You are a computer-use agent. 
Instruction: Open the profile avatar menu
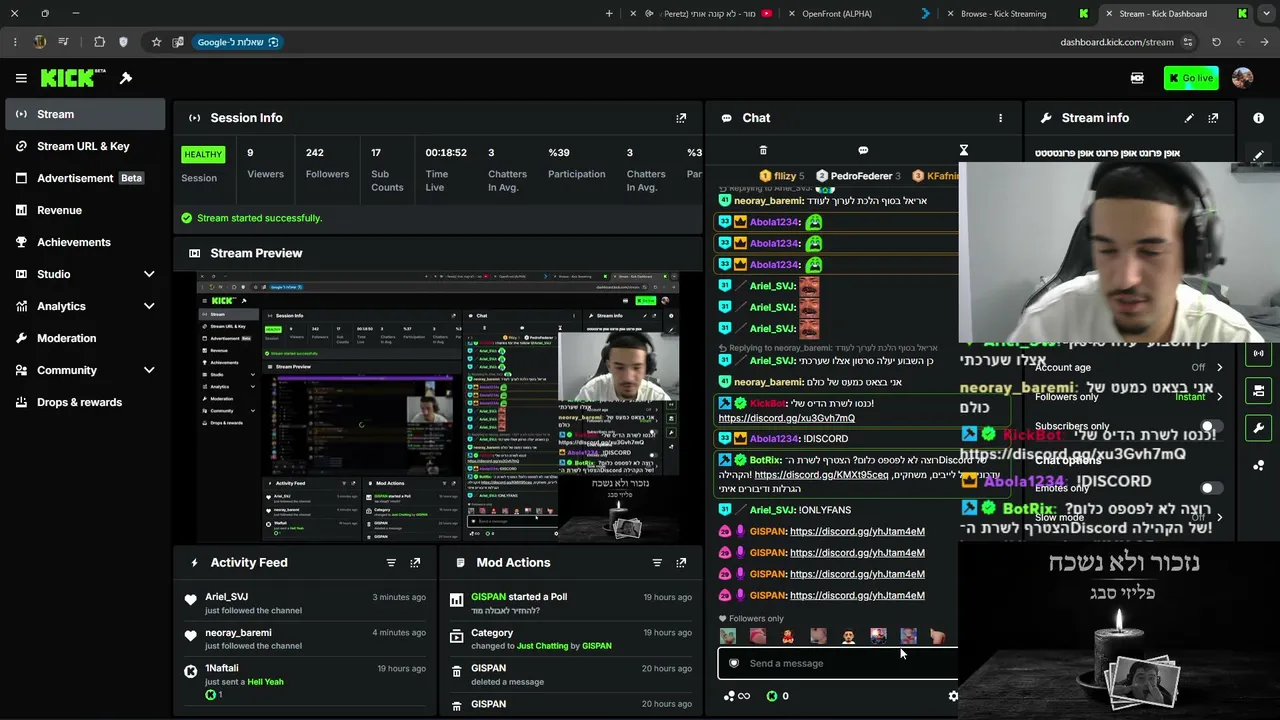click(1243, 78)
